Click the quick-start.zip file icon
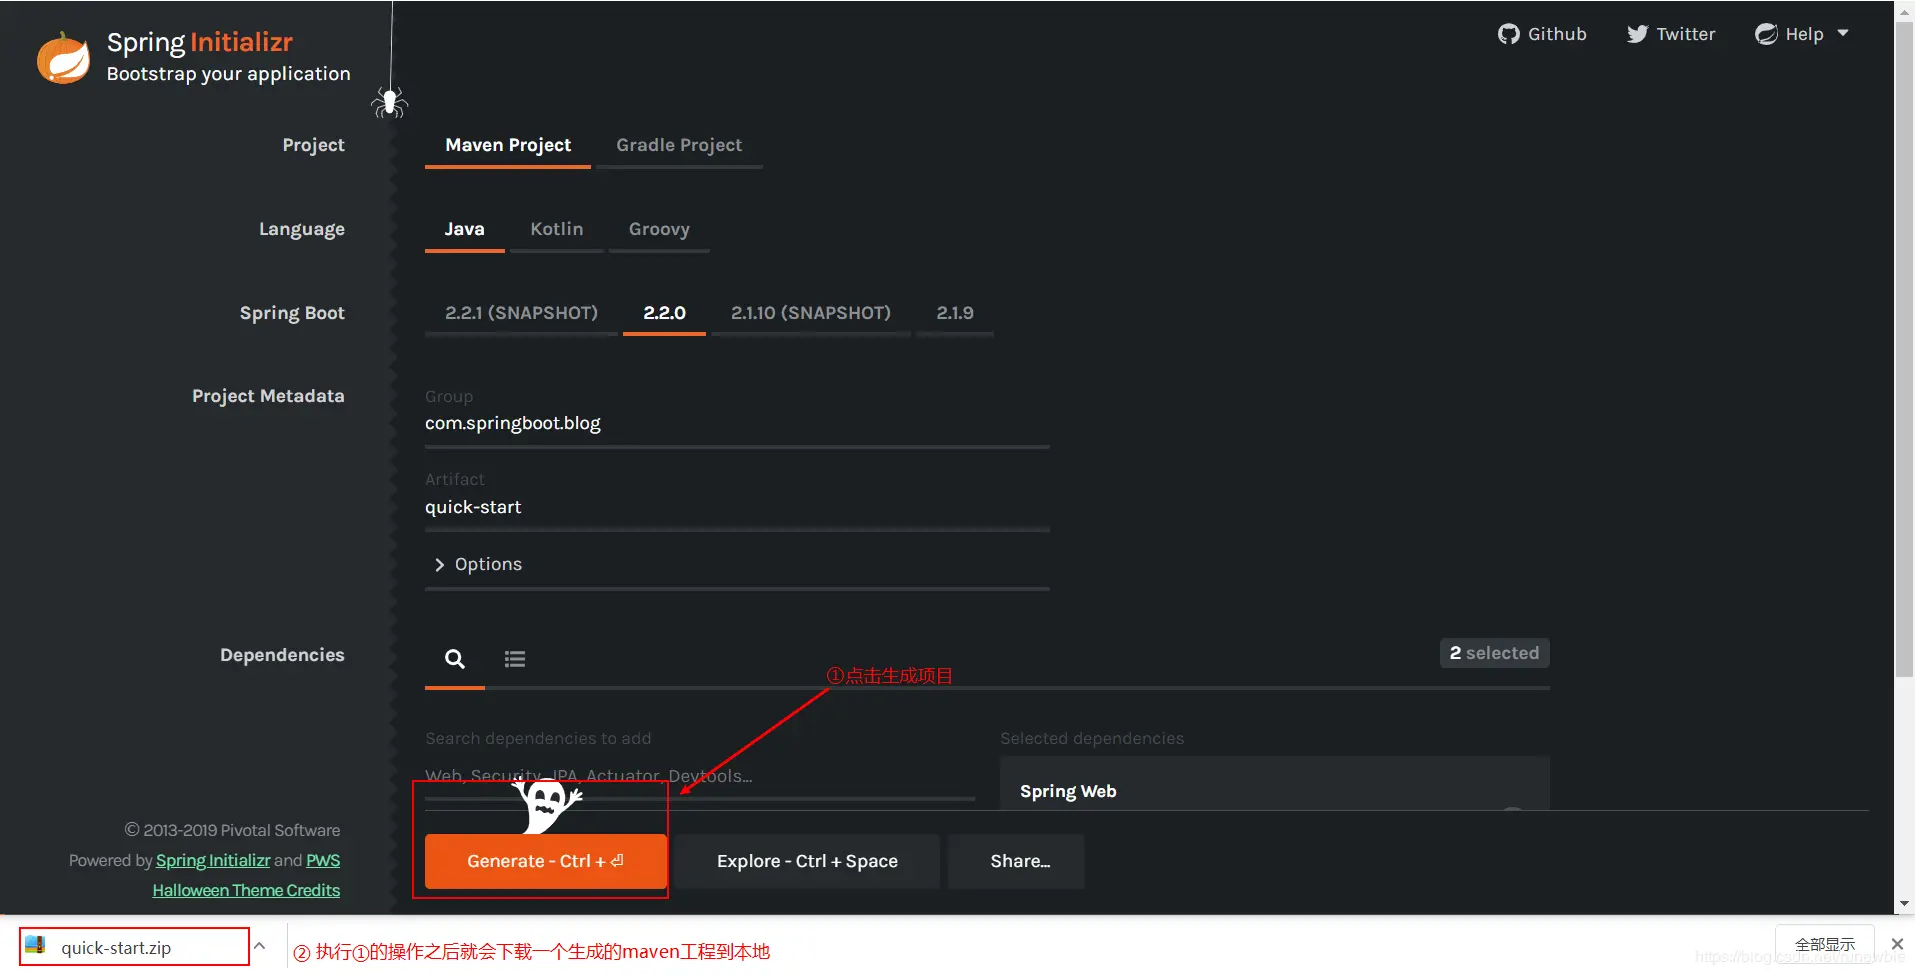Image resolution: width=1915 pixels, height=975 pixels. tap(36, 946)
